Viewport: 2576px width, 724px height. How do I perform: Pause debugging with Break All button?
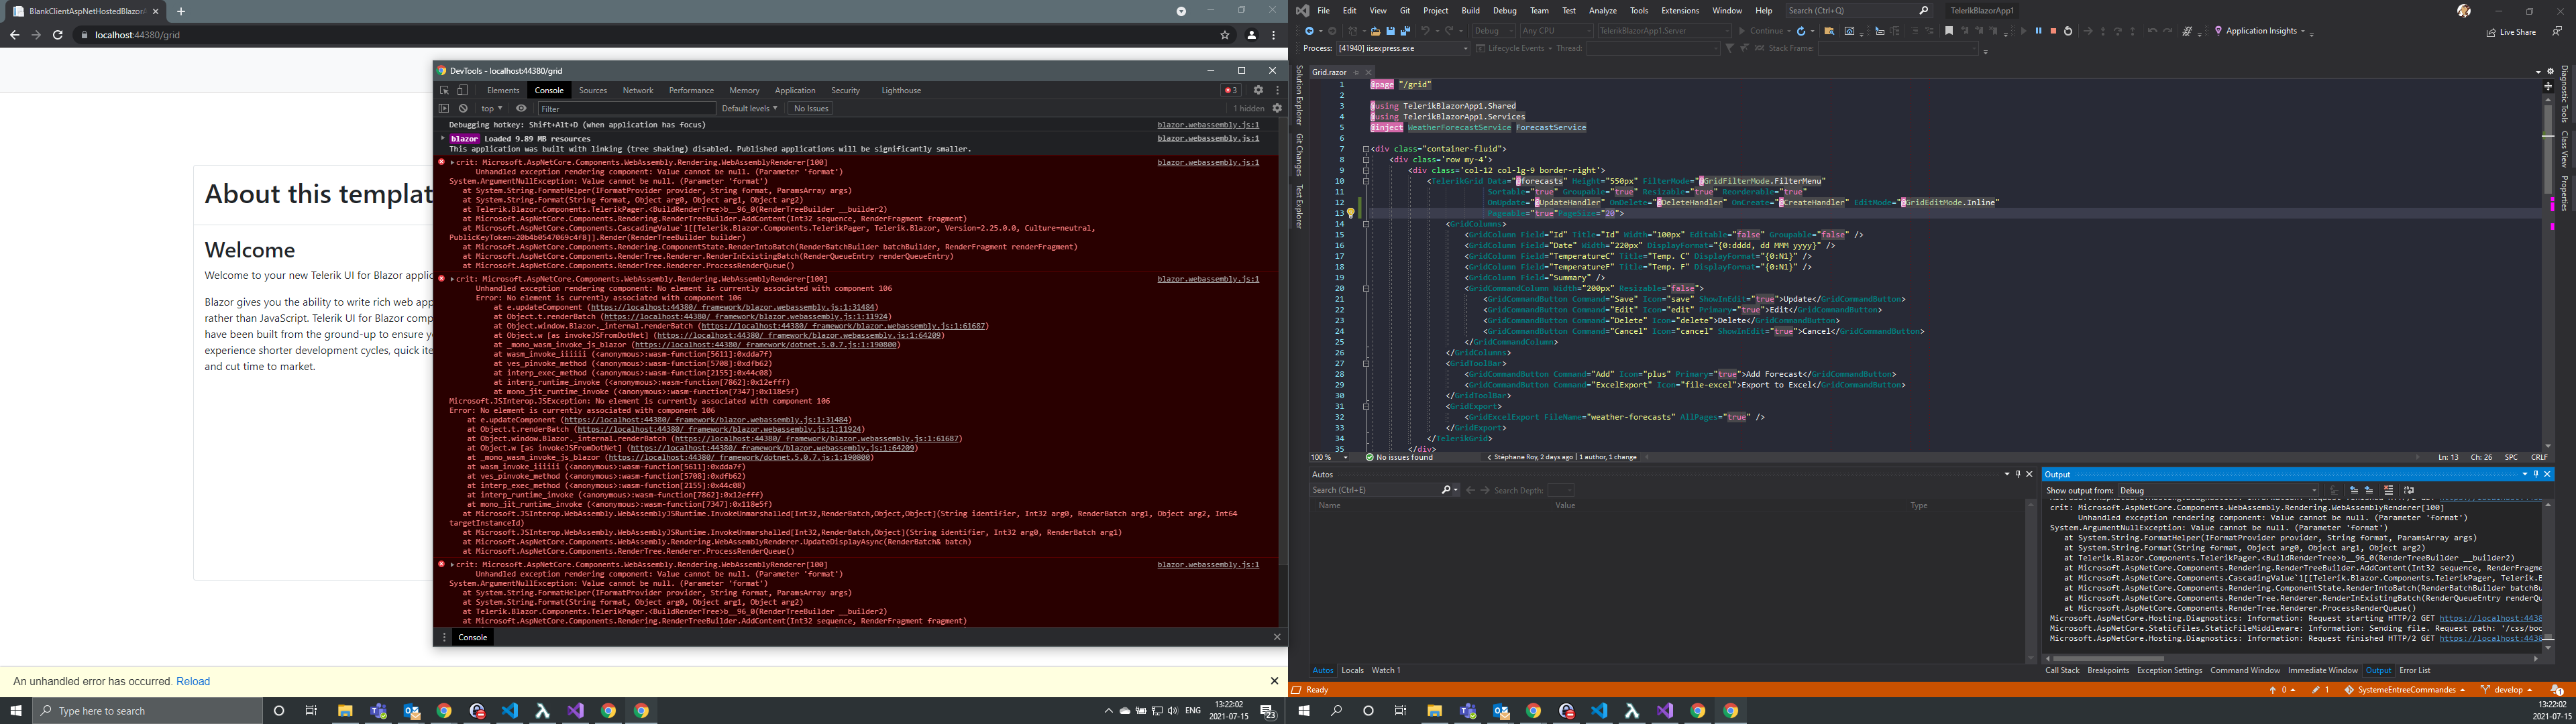click(x=2038, y=31)
